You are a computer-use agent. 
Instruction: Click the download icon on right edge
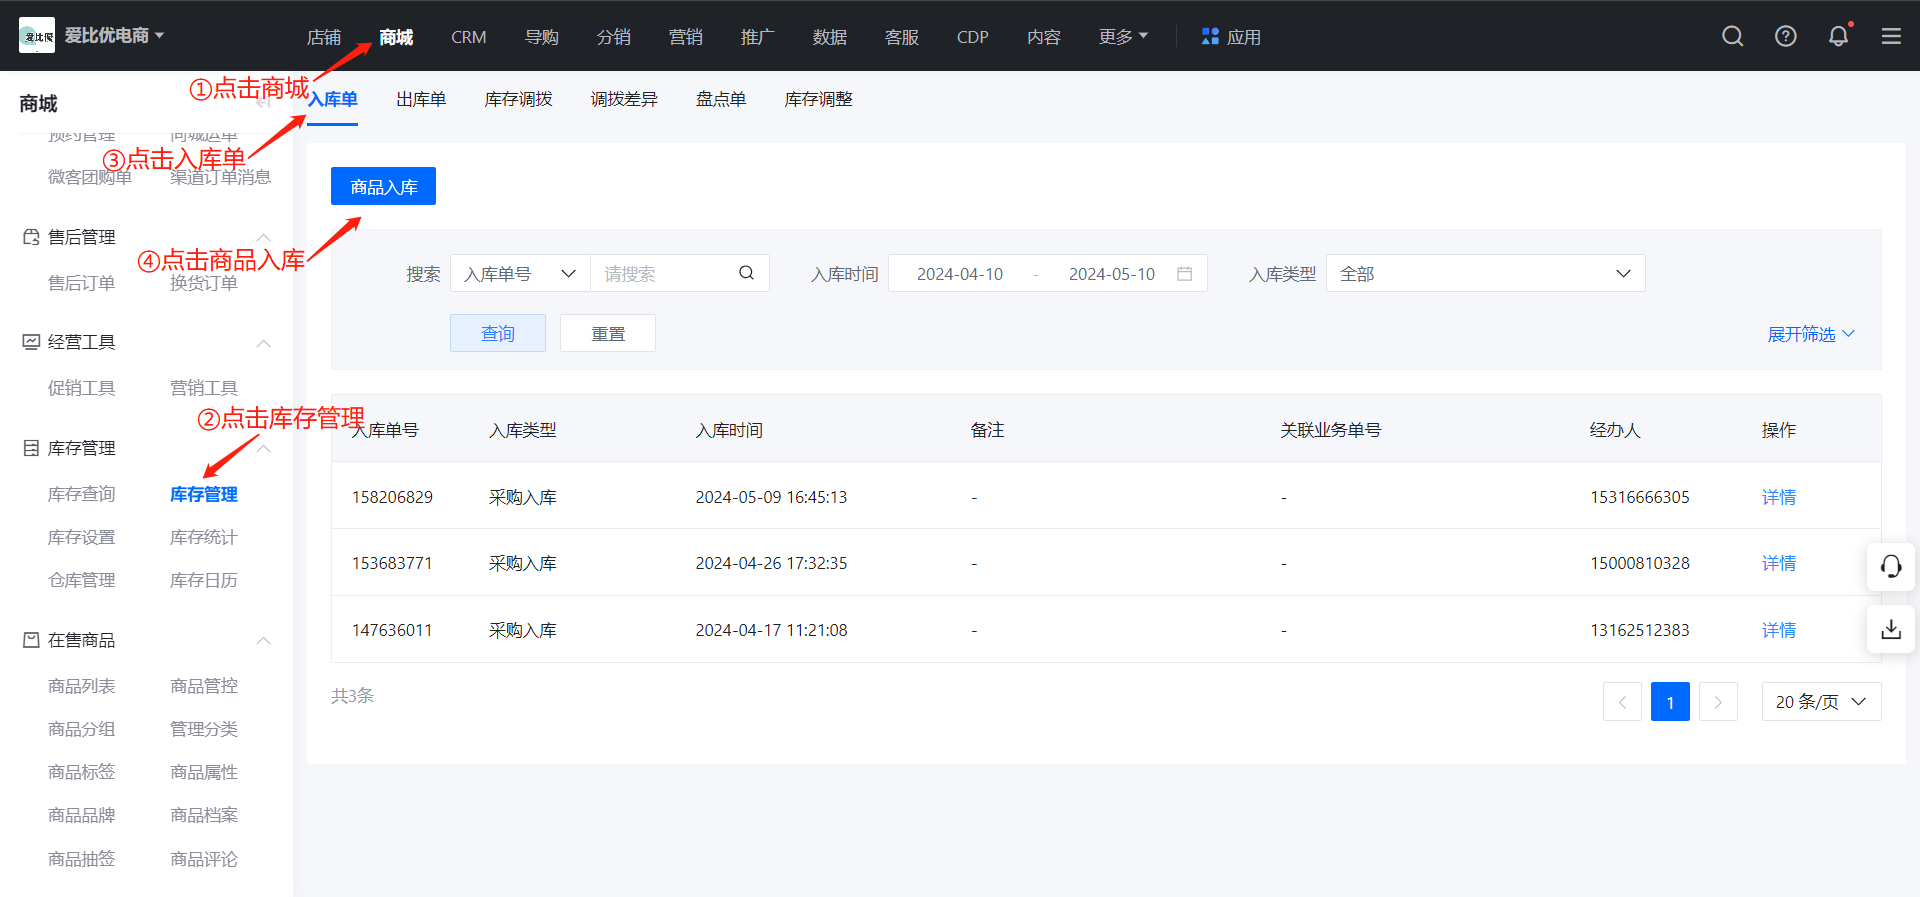pyautogui.click(x=1891, y=630)
